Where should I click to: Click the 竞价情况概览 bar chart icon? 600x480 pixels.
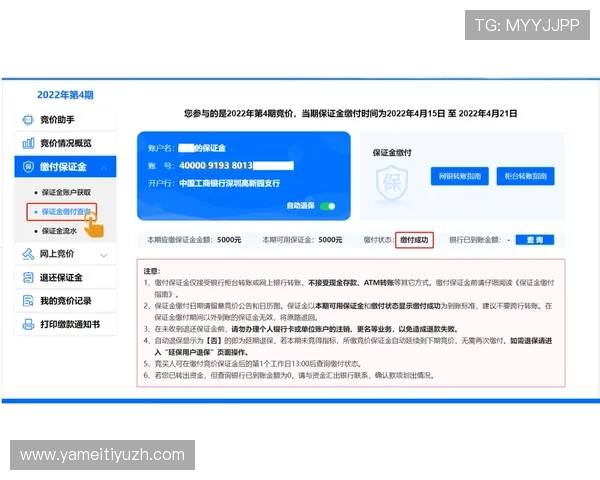(x=28, y=143)
